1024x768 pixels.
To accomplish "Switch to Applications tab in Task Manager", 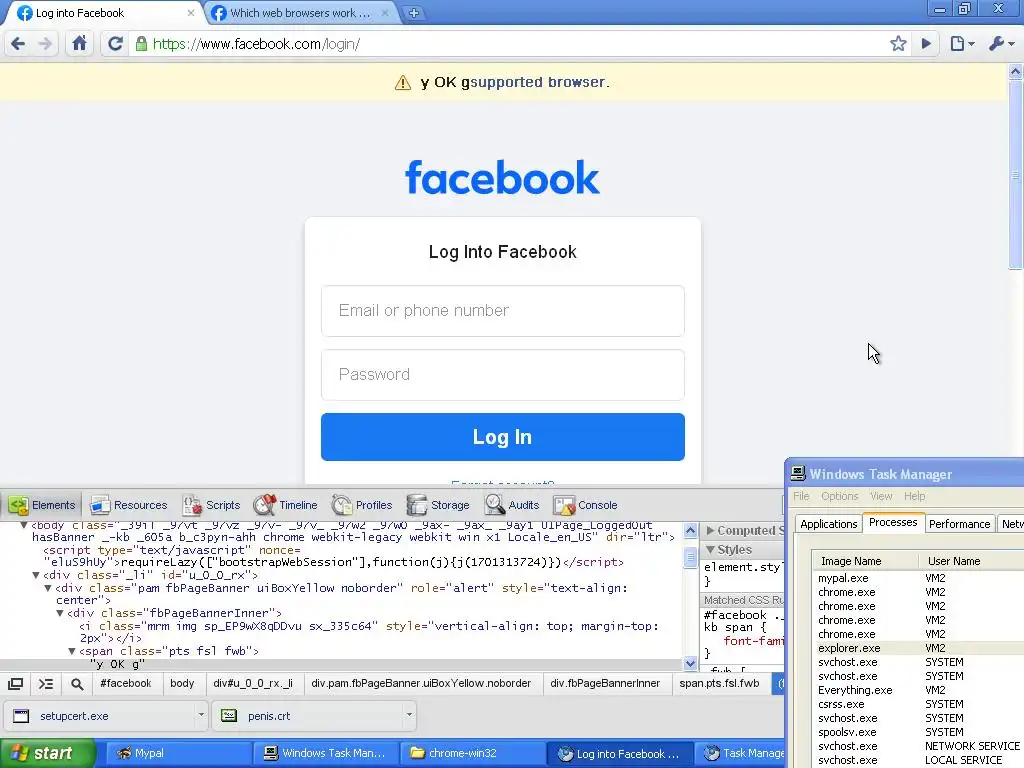I will pyautogui.click(x=828, y=524).
